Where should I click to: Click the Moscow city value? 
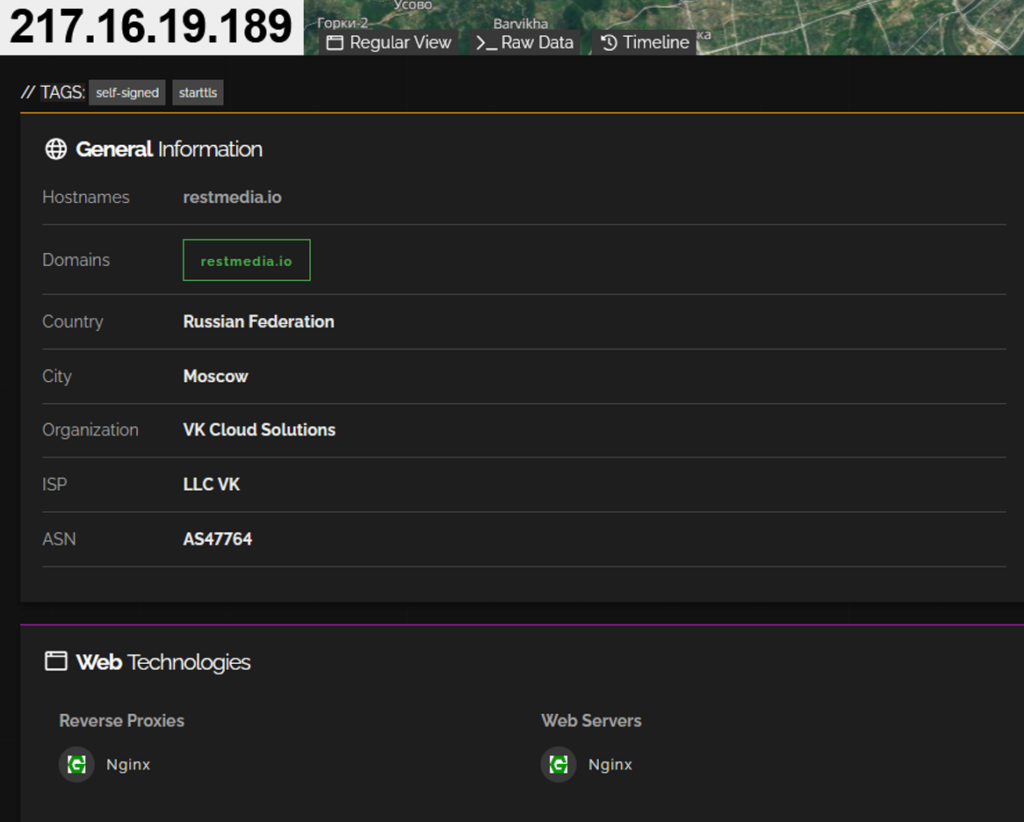pyautogui.click(x=215, y=377)
